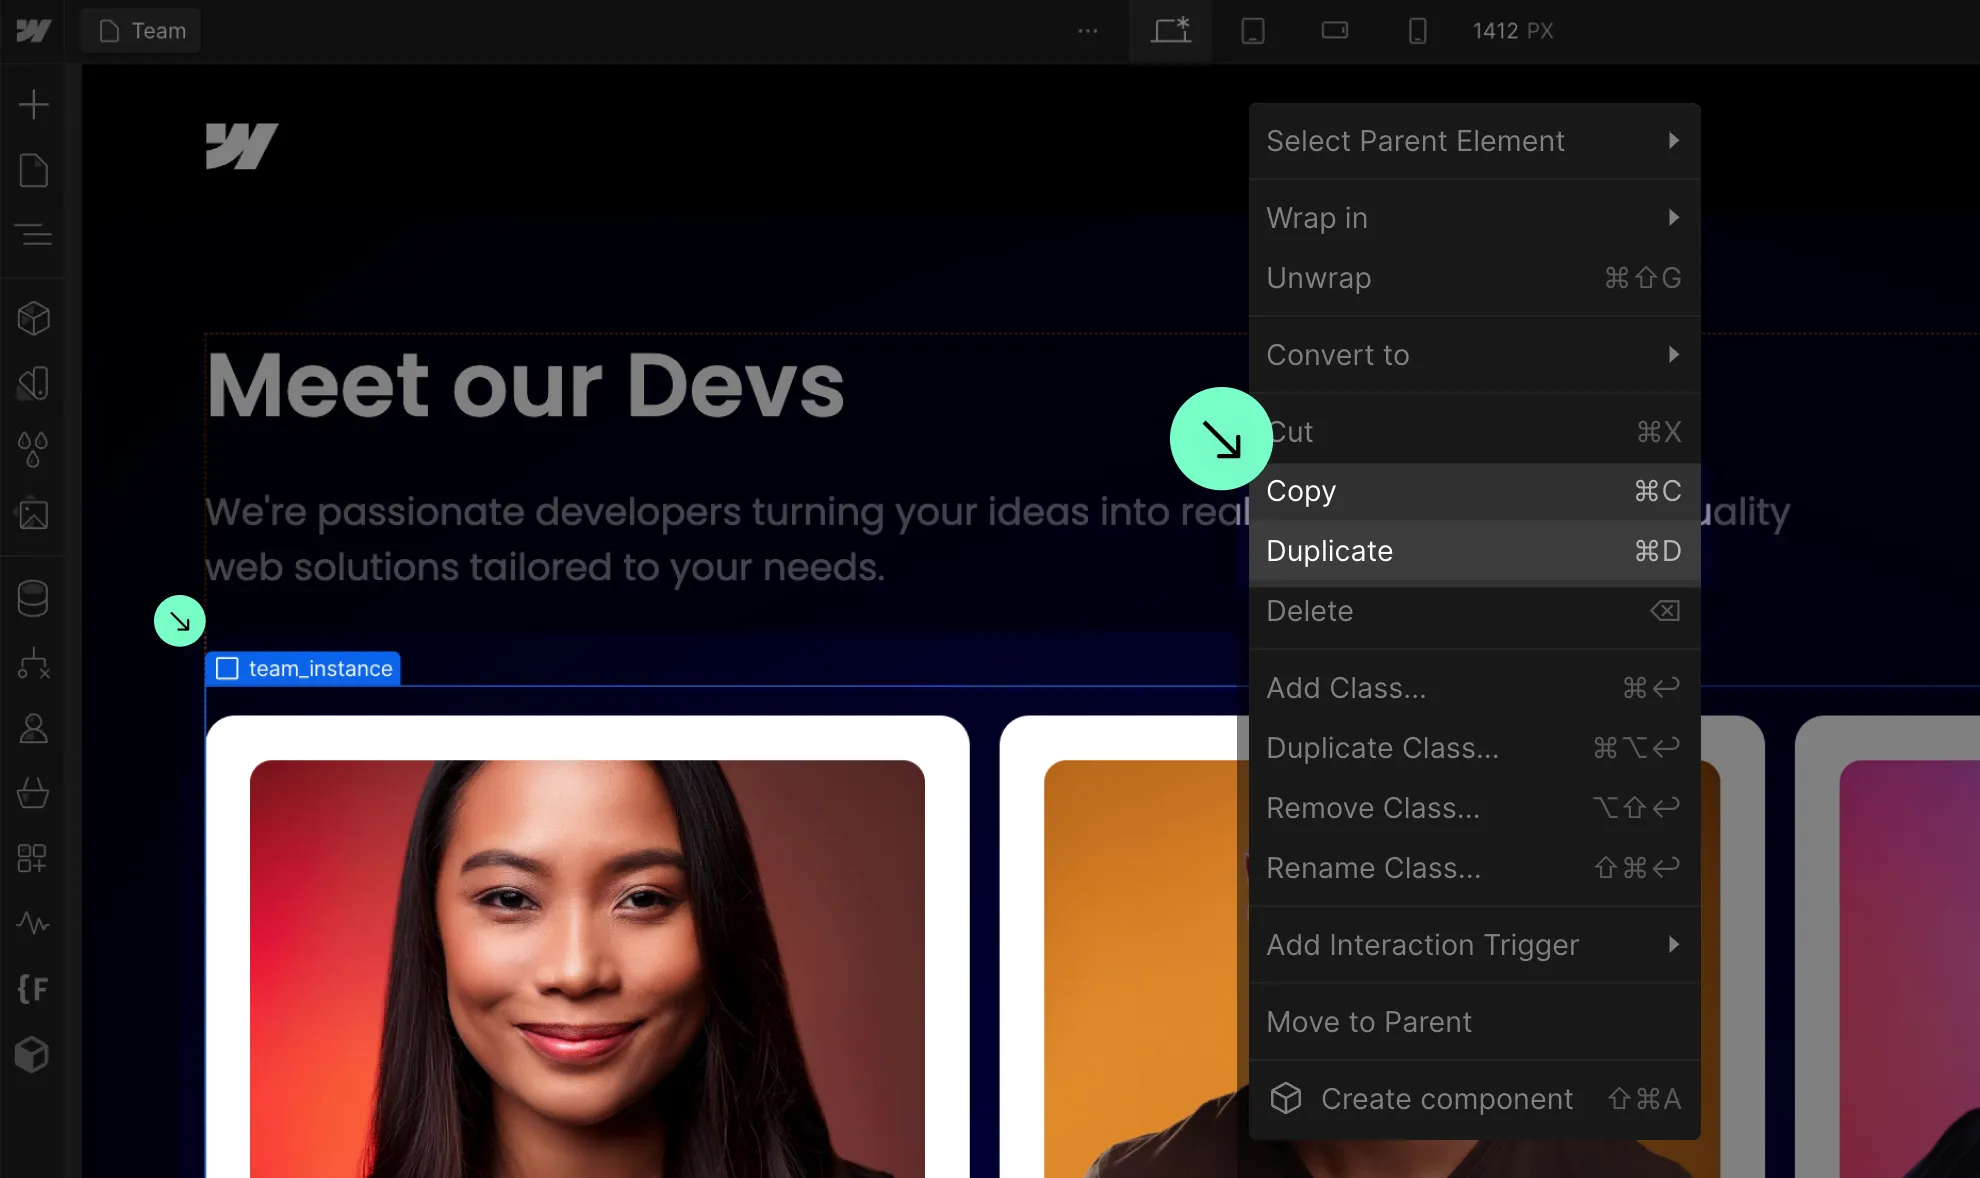1980x1178 pixels.
Task: Open the Assets image panel
Action: (x=33, y=514)
